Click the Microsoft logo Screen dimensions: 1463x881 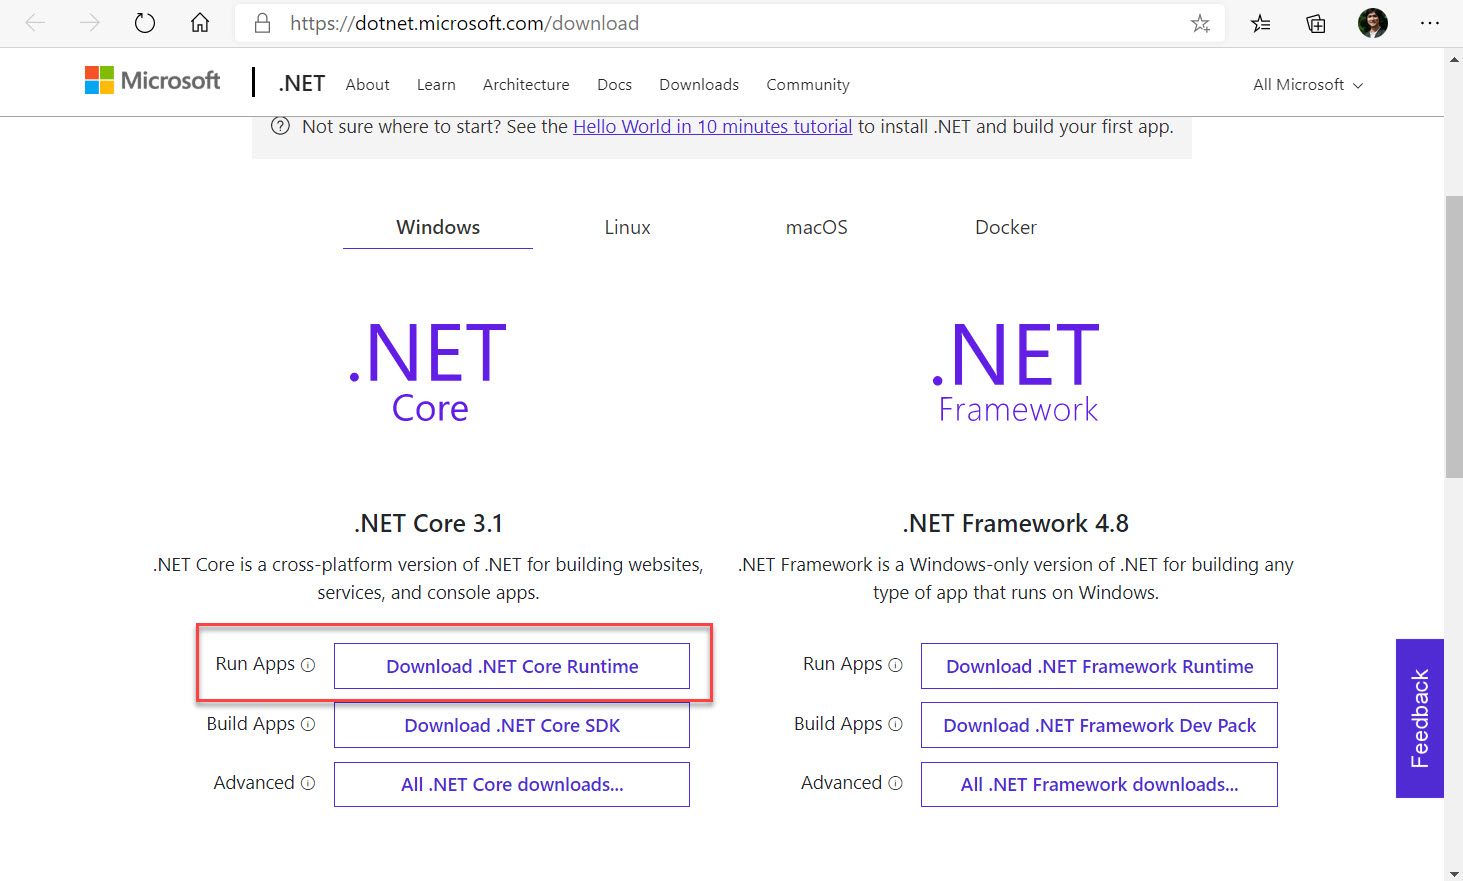[x=153, y=81]
